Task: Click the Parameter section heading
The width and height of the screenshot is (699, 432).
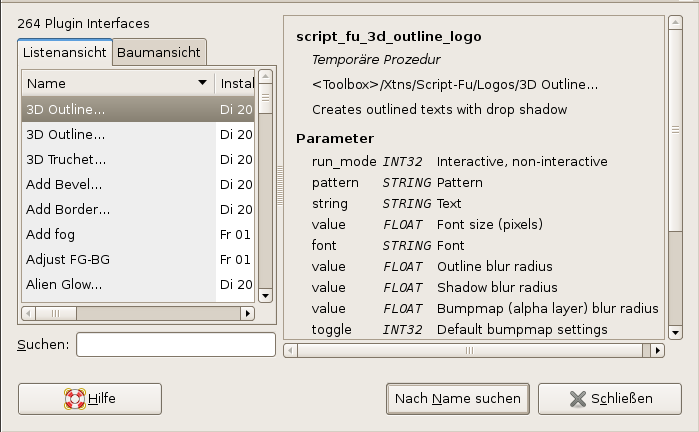Action: pos(335,139)
